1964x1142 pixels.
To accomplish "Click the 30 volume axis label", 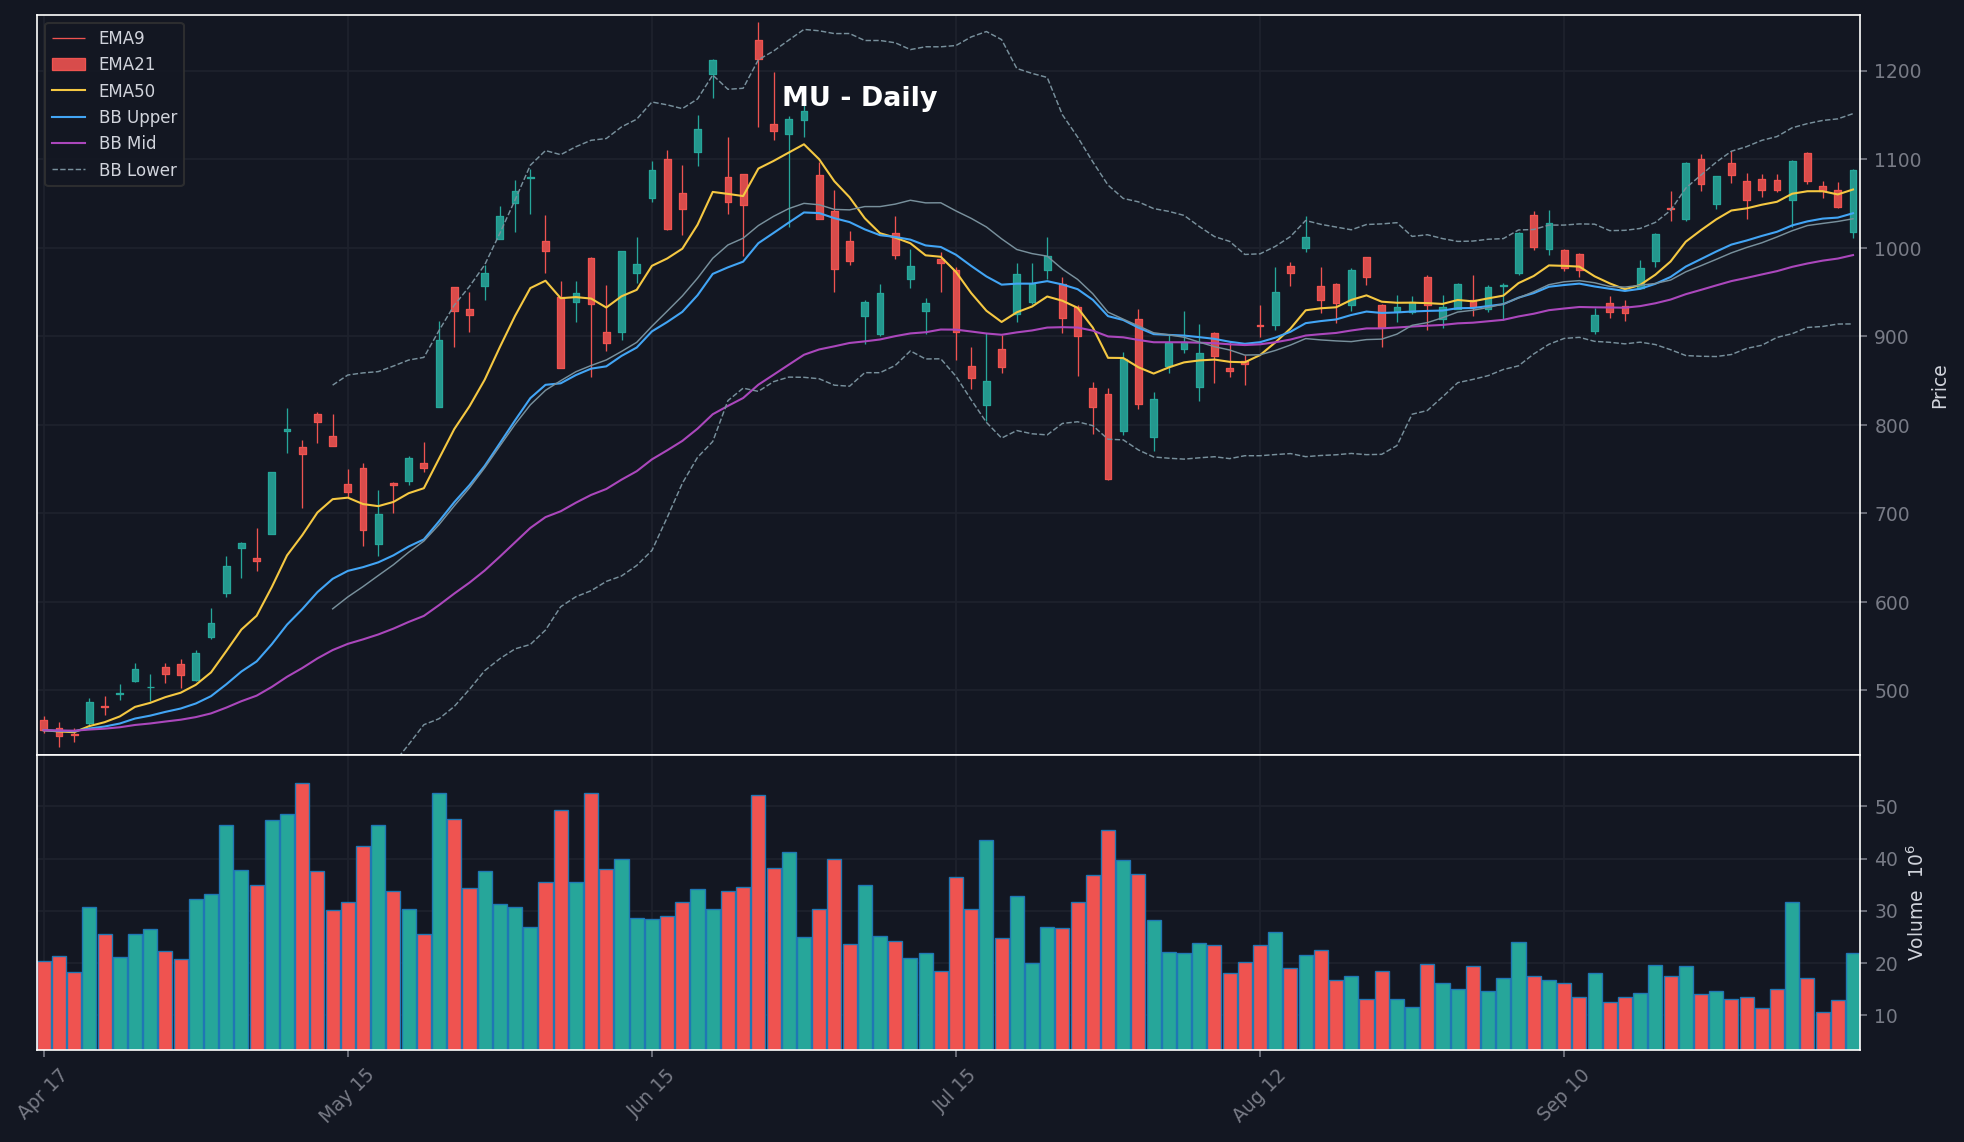I will (x=1888, y=911).
